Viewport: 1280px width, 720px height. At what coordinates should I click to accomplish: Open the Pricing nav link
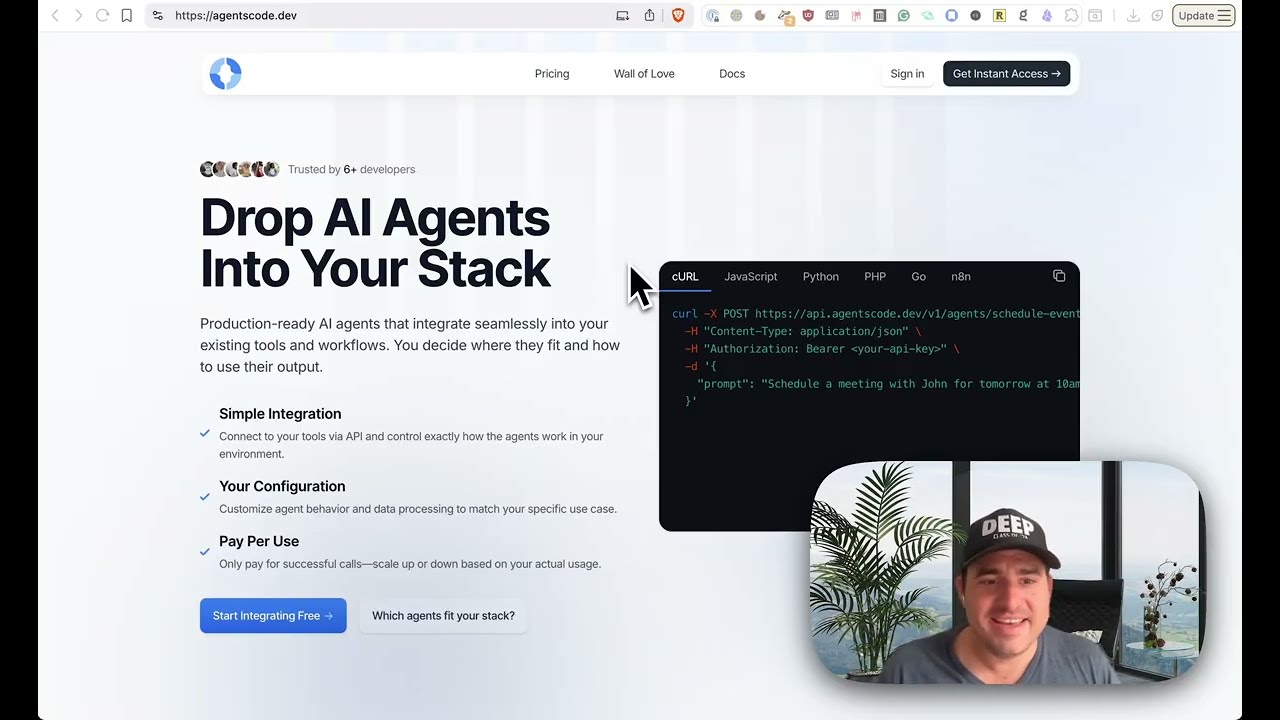[x=552, y=73]
